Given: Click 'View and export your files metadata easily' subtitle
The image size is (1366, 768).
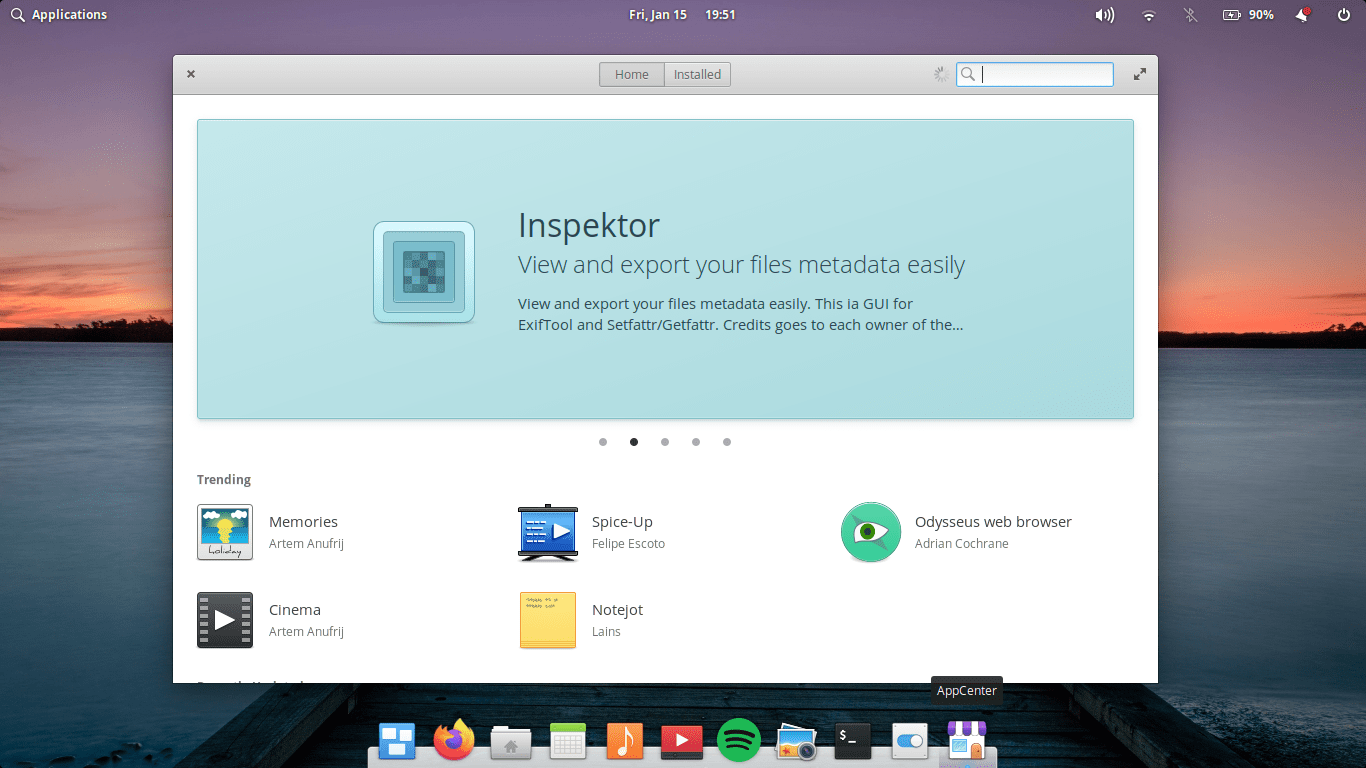Looking at the screenshot, I should coord(741,265).
